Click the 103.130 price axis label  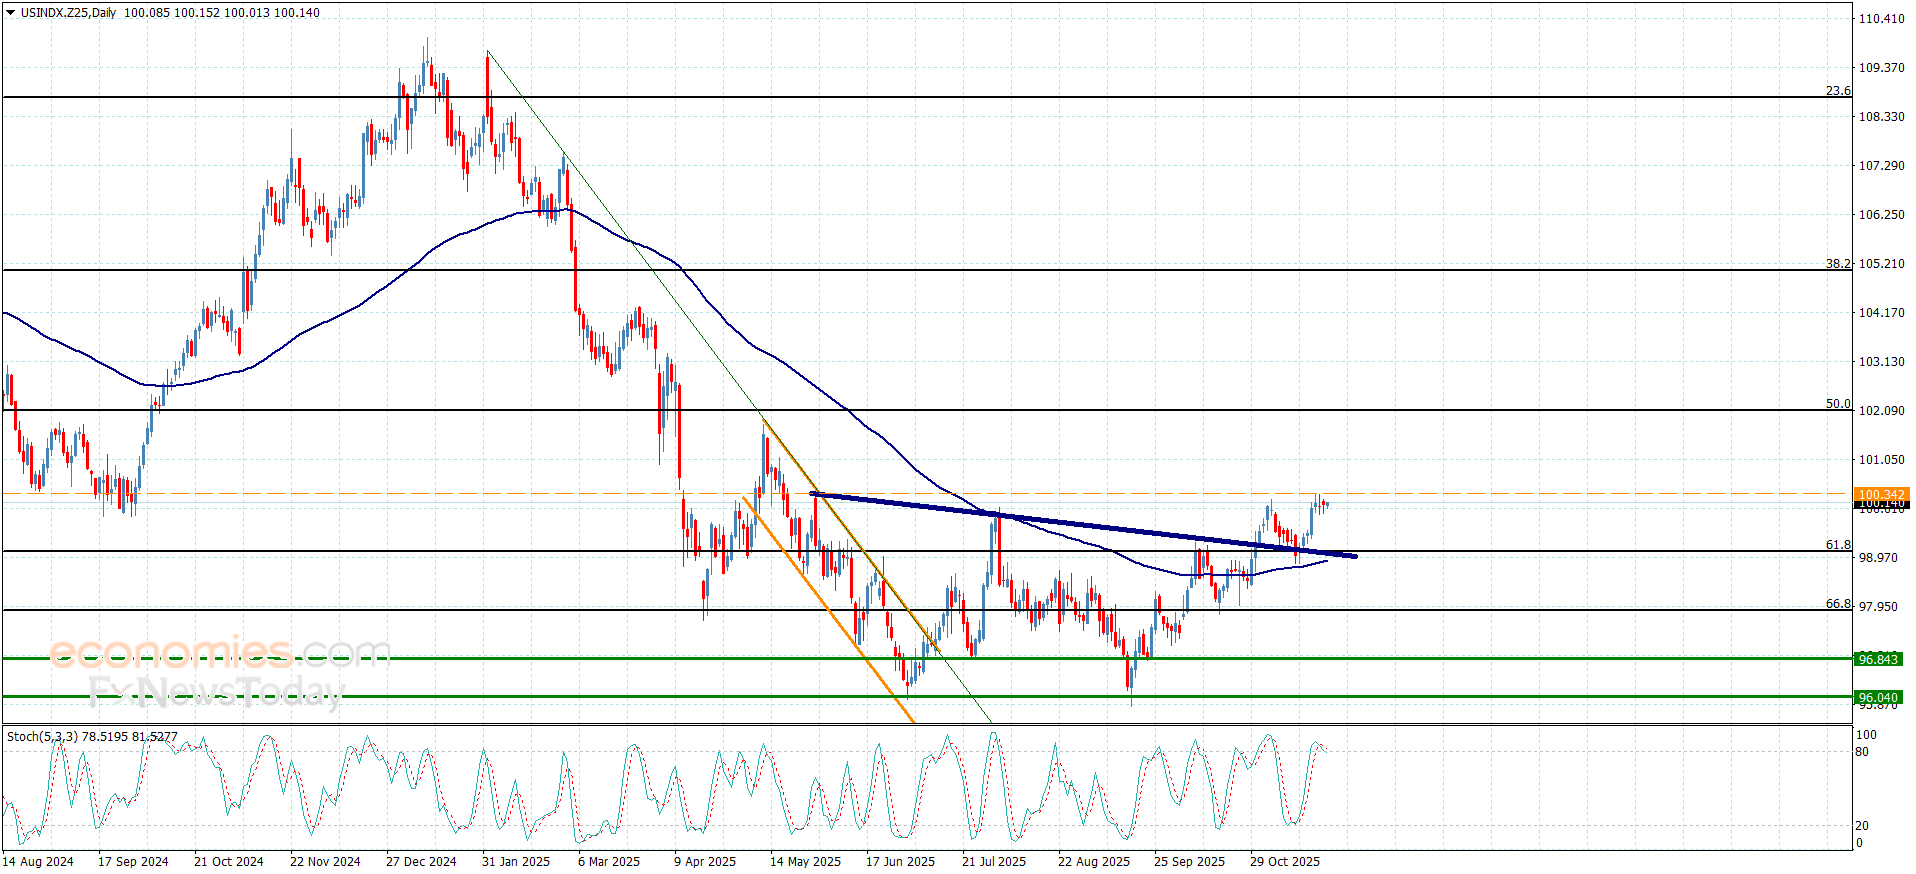click(x=1881, y=361)
